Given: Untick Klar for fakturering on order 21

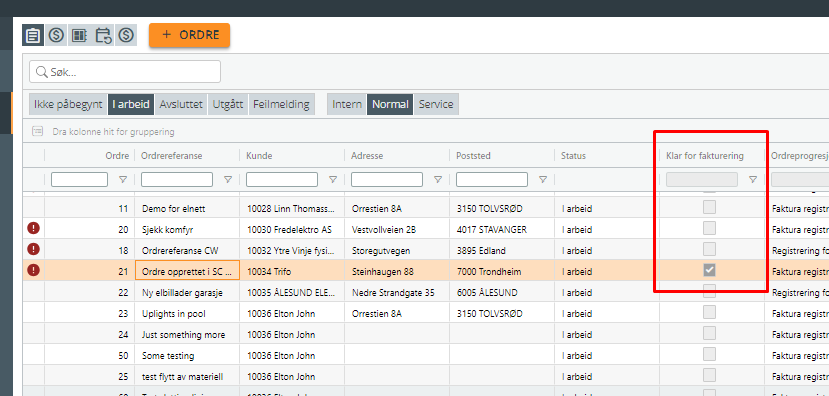Looking at the screenshot, I should [710, 270].
